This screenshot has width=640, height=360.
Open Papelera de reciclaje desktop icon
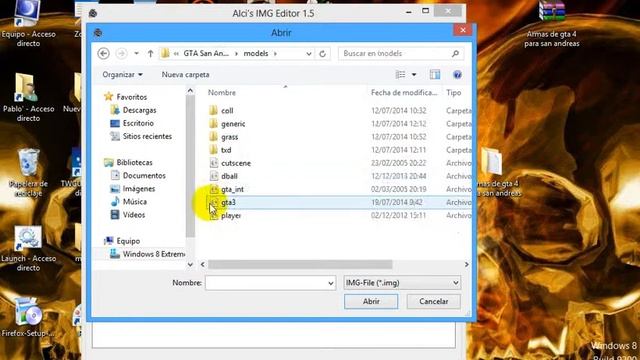click(x=28, y=173)
